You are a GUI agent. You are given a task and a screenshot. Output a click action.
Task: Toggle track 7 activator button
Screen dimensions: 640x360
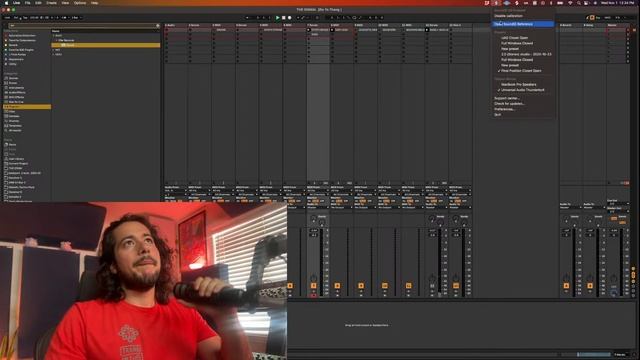[313, 286]
